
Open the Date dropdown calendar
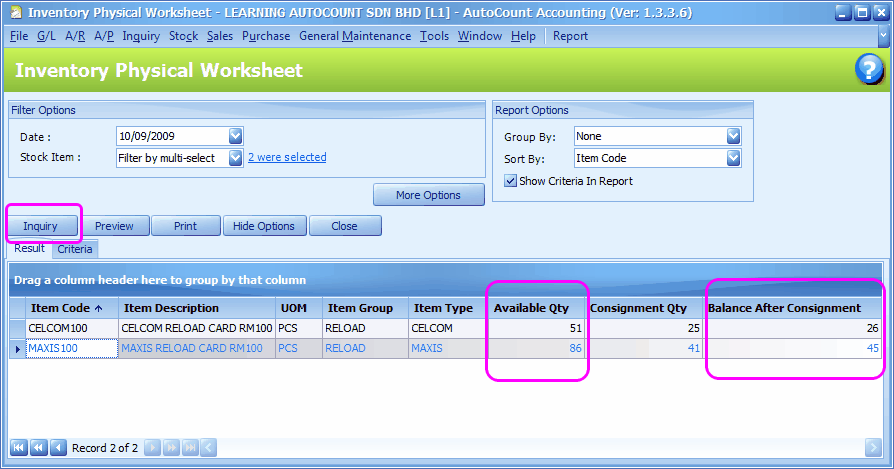pyautogui.click(x=235, y=136)
